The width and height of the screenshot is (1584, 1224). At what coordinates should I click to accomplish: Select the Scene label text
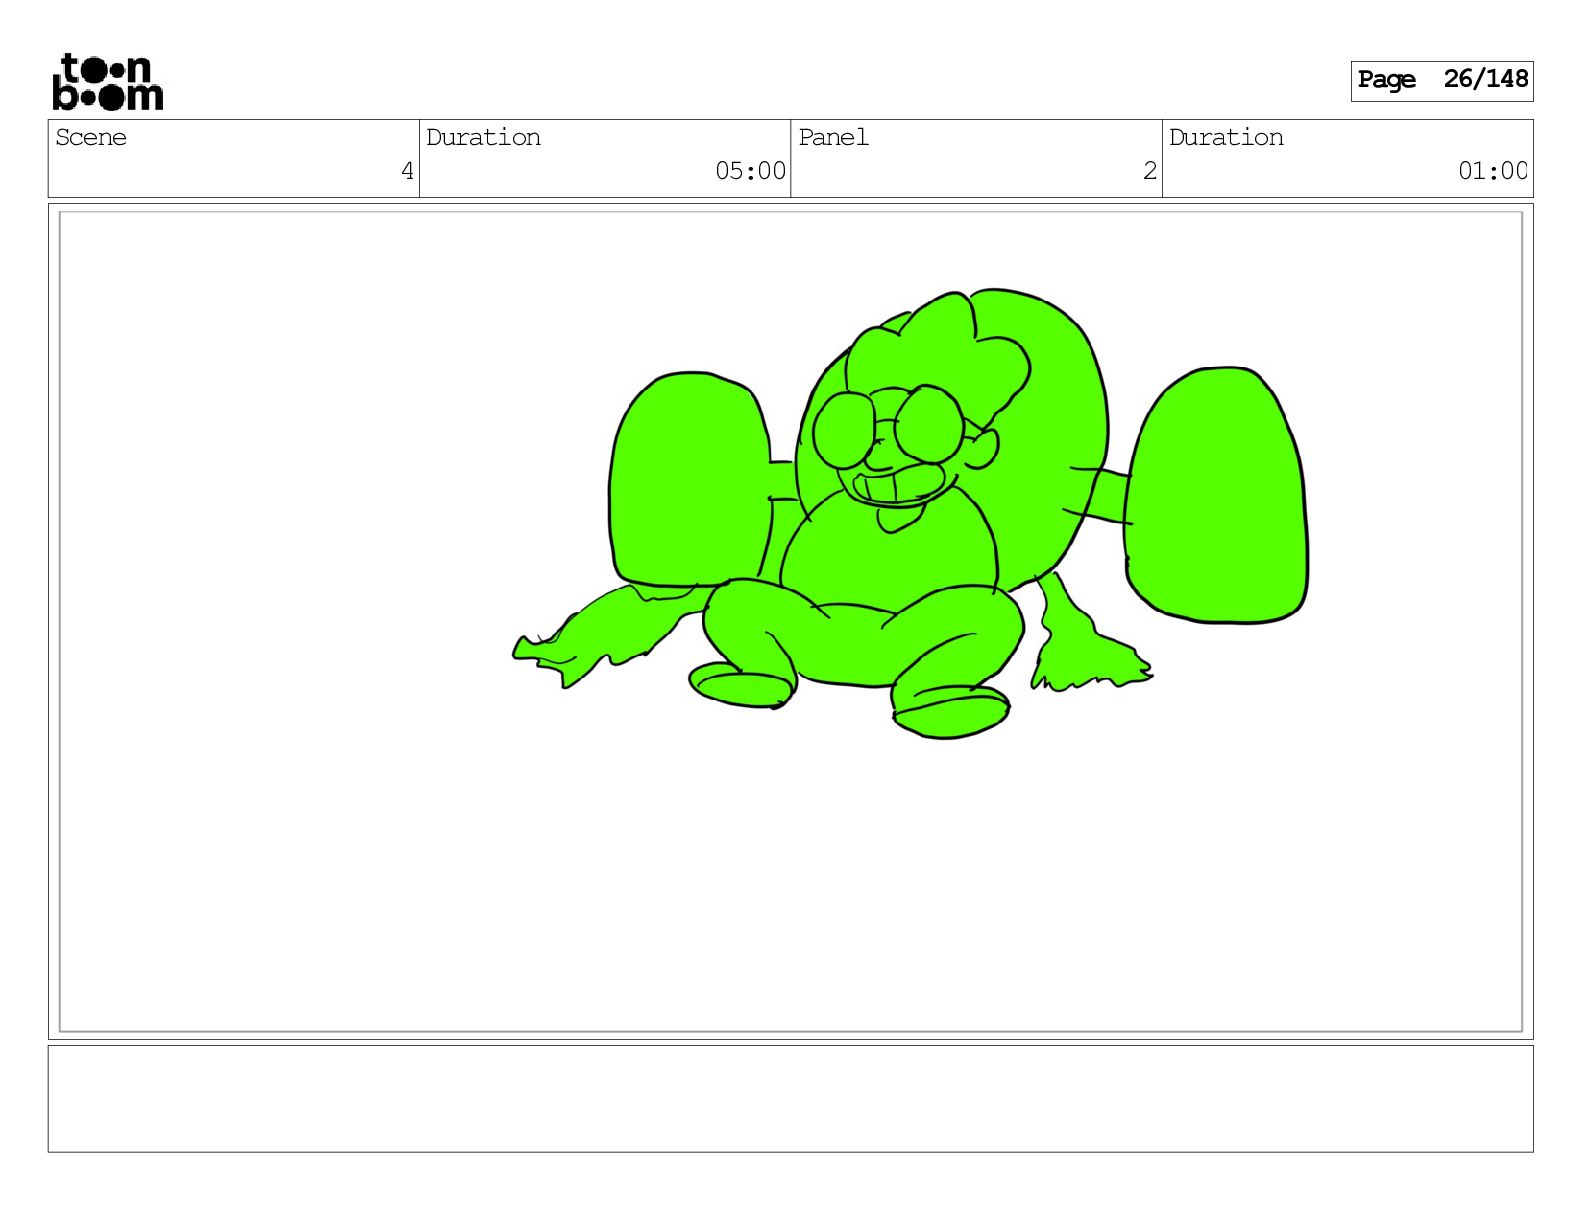pos(91,137)
